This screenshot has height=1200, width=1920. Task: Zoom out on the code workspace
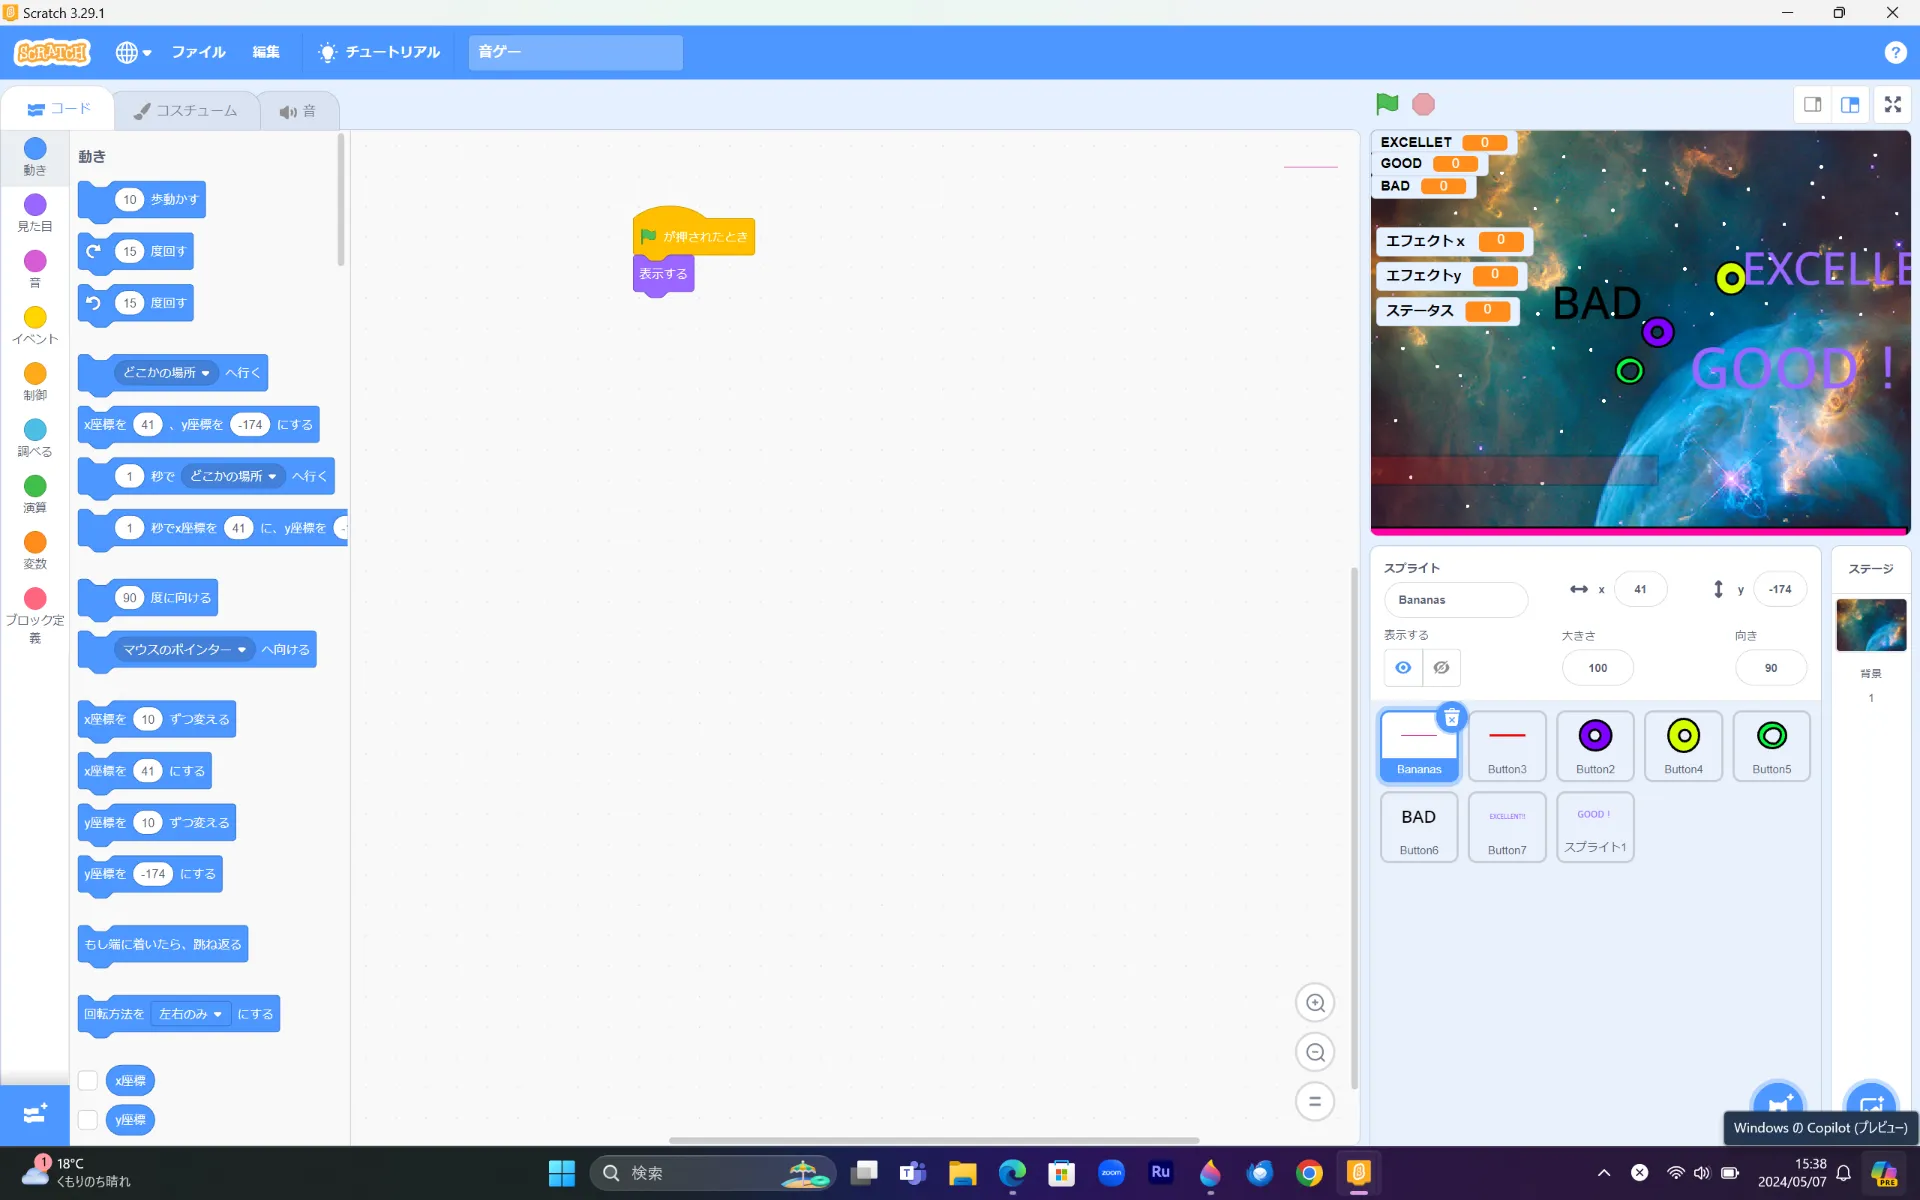tap(1315, 1052)
